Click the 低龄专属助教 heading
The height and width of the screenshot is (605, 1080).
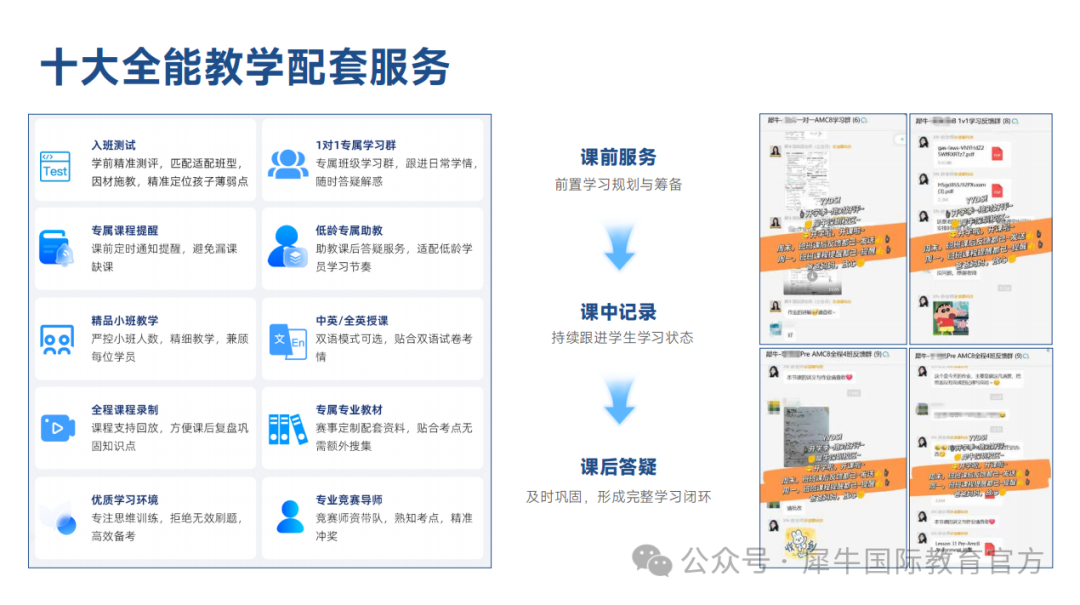[349, 230]
